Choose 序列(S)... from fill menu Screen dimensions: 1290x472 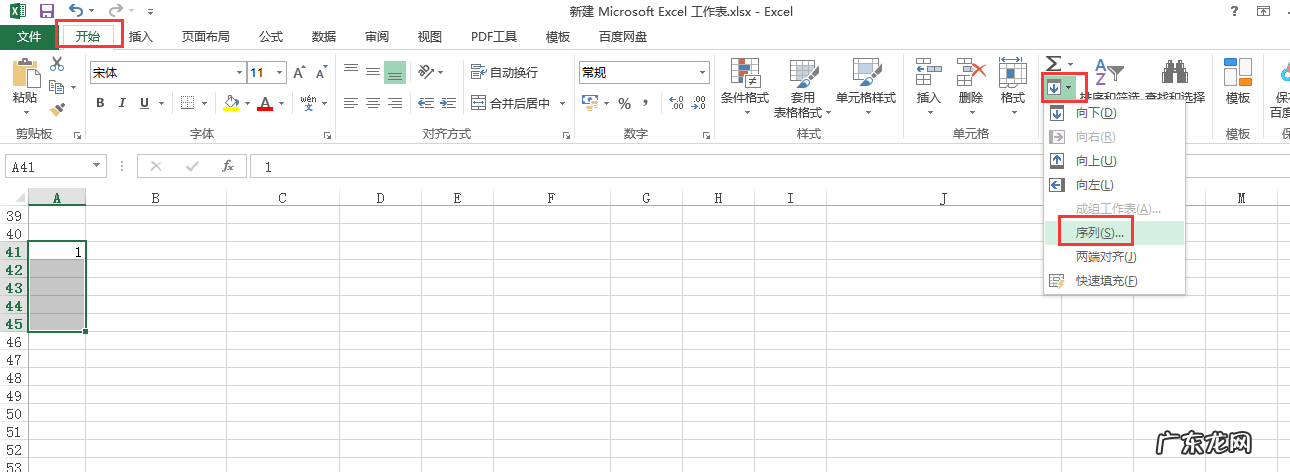point(1099,233)
